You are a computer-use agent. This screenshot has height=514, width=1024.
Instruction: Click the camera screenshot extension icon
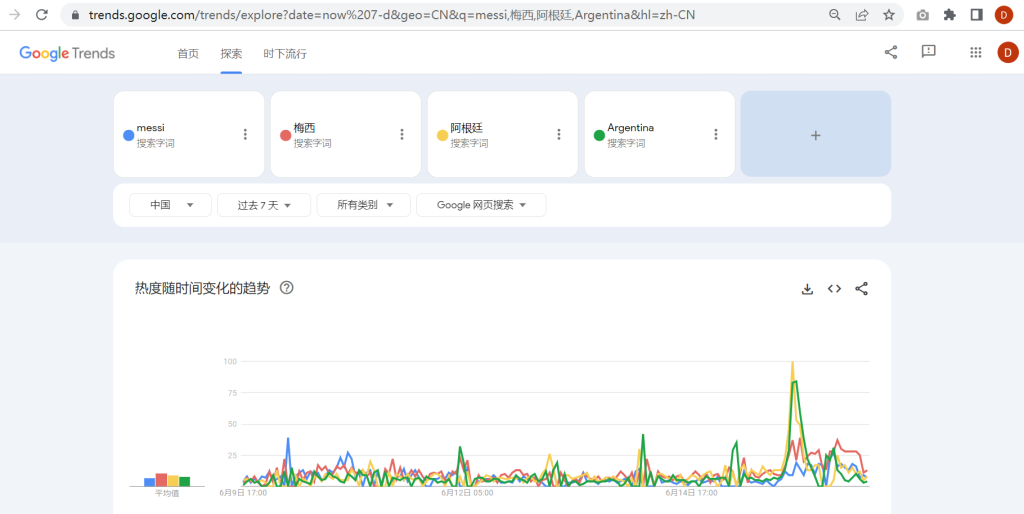(923, 15)
